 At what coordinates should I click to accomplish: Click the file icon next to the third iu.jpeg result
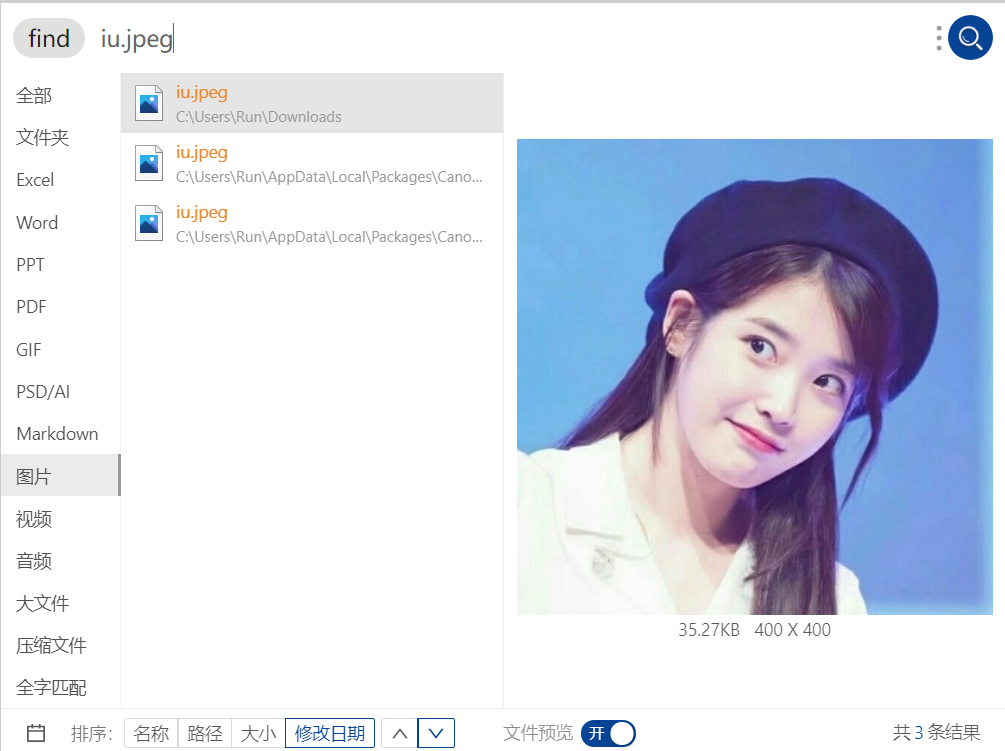[x=148, y=222]
